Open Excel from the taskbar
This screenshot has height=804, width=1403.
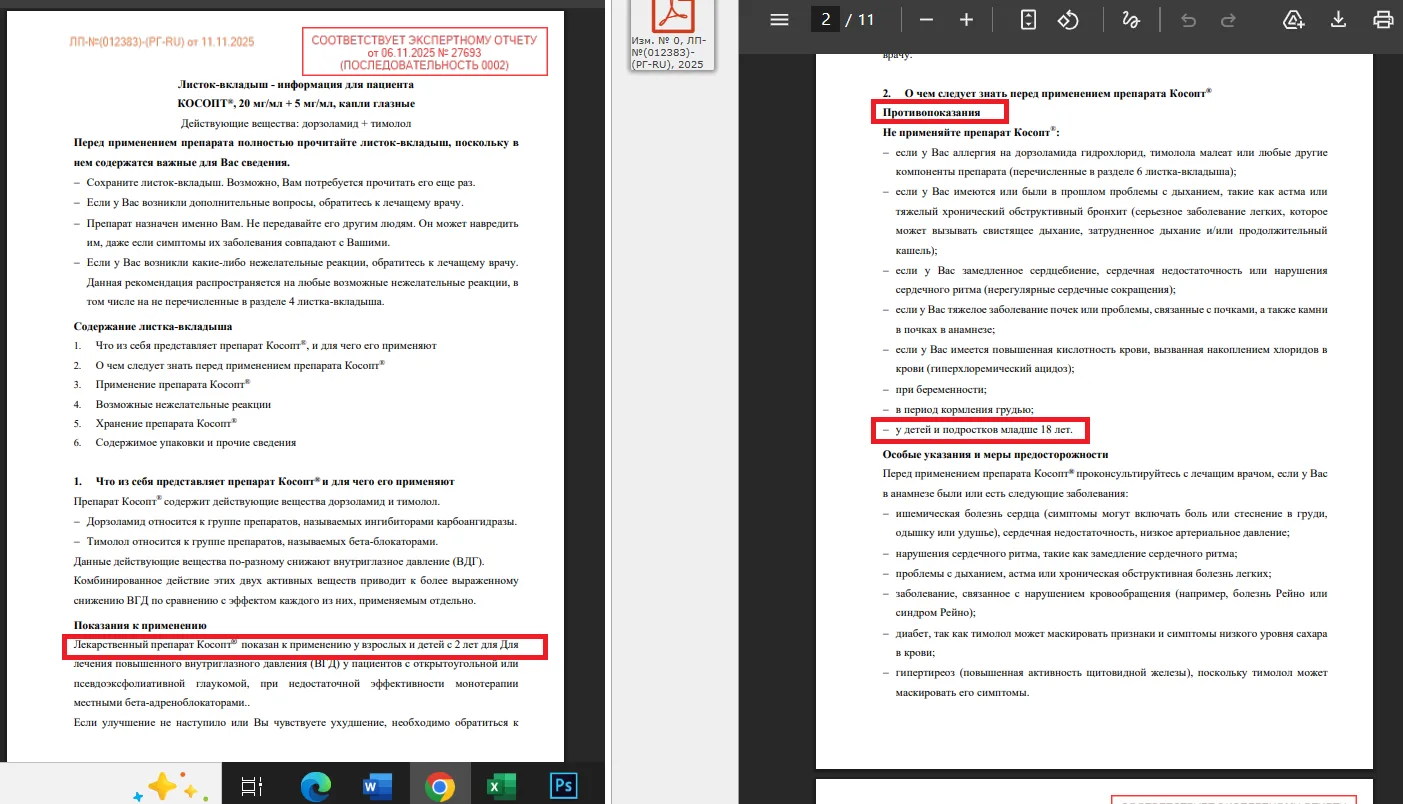coord(500,787)
